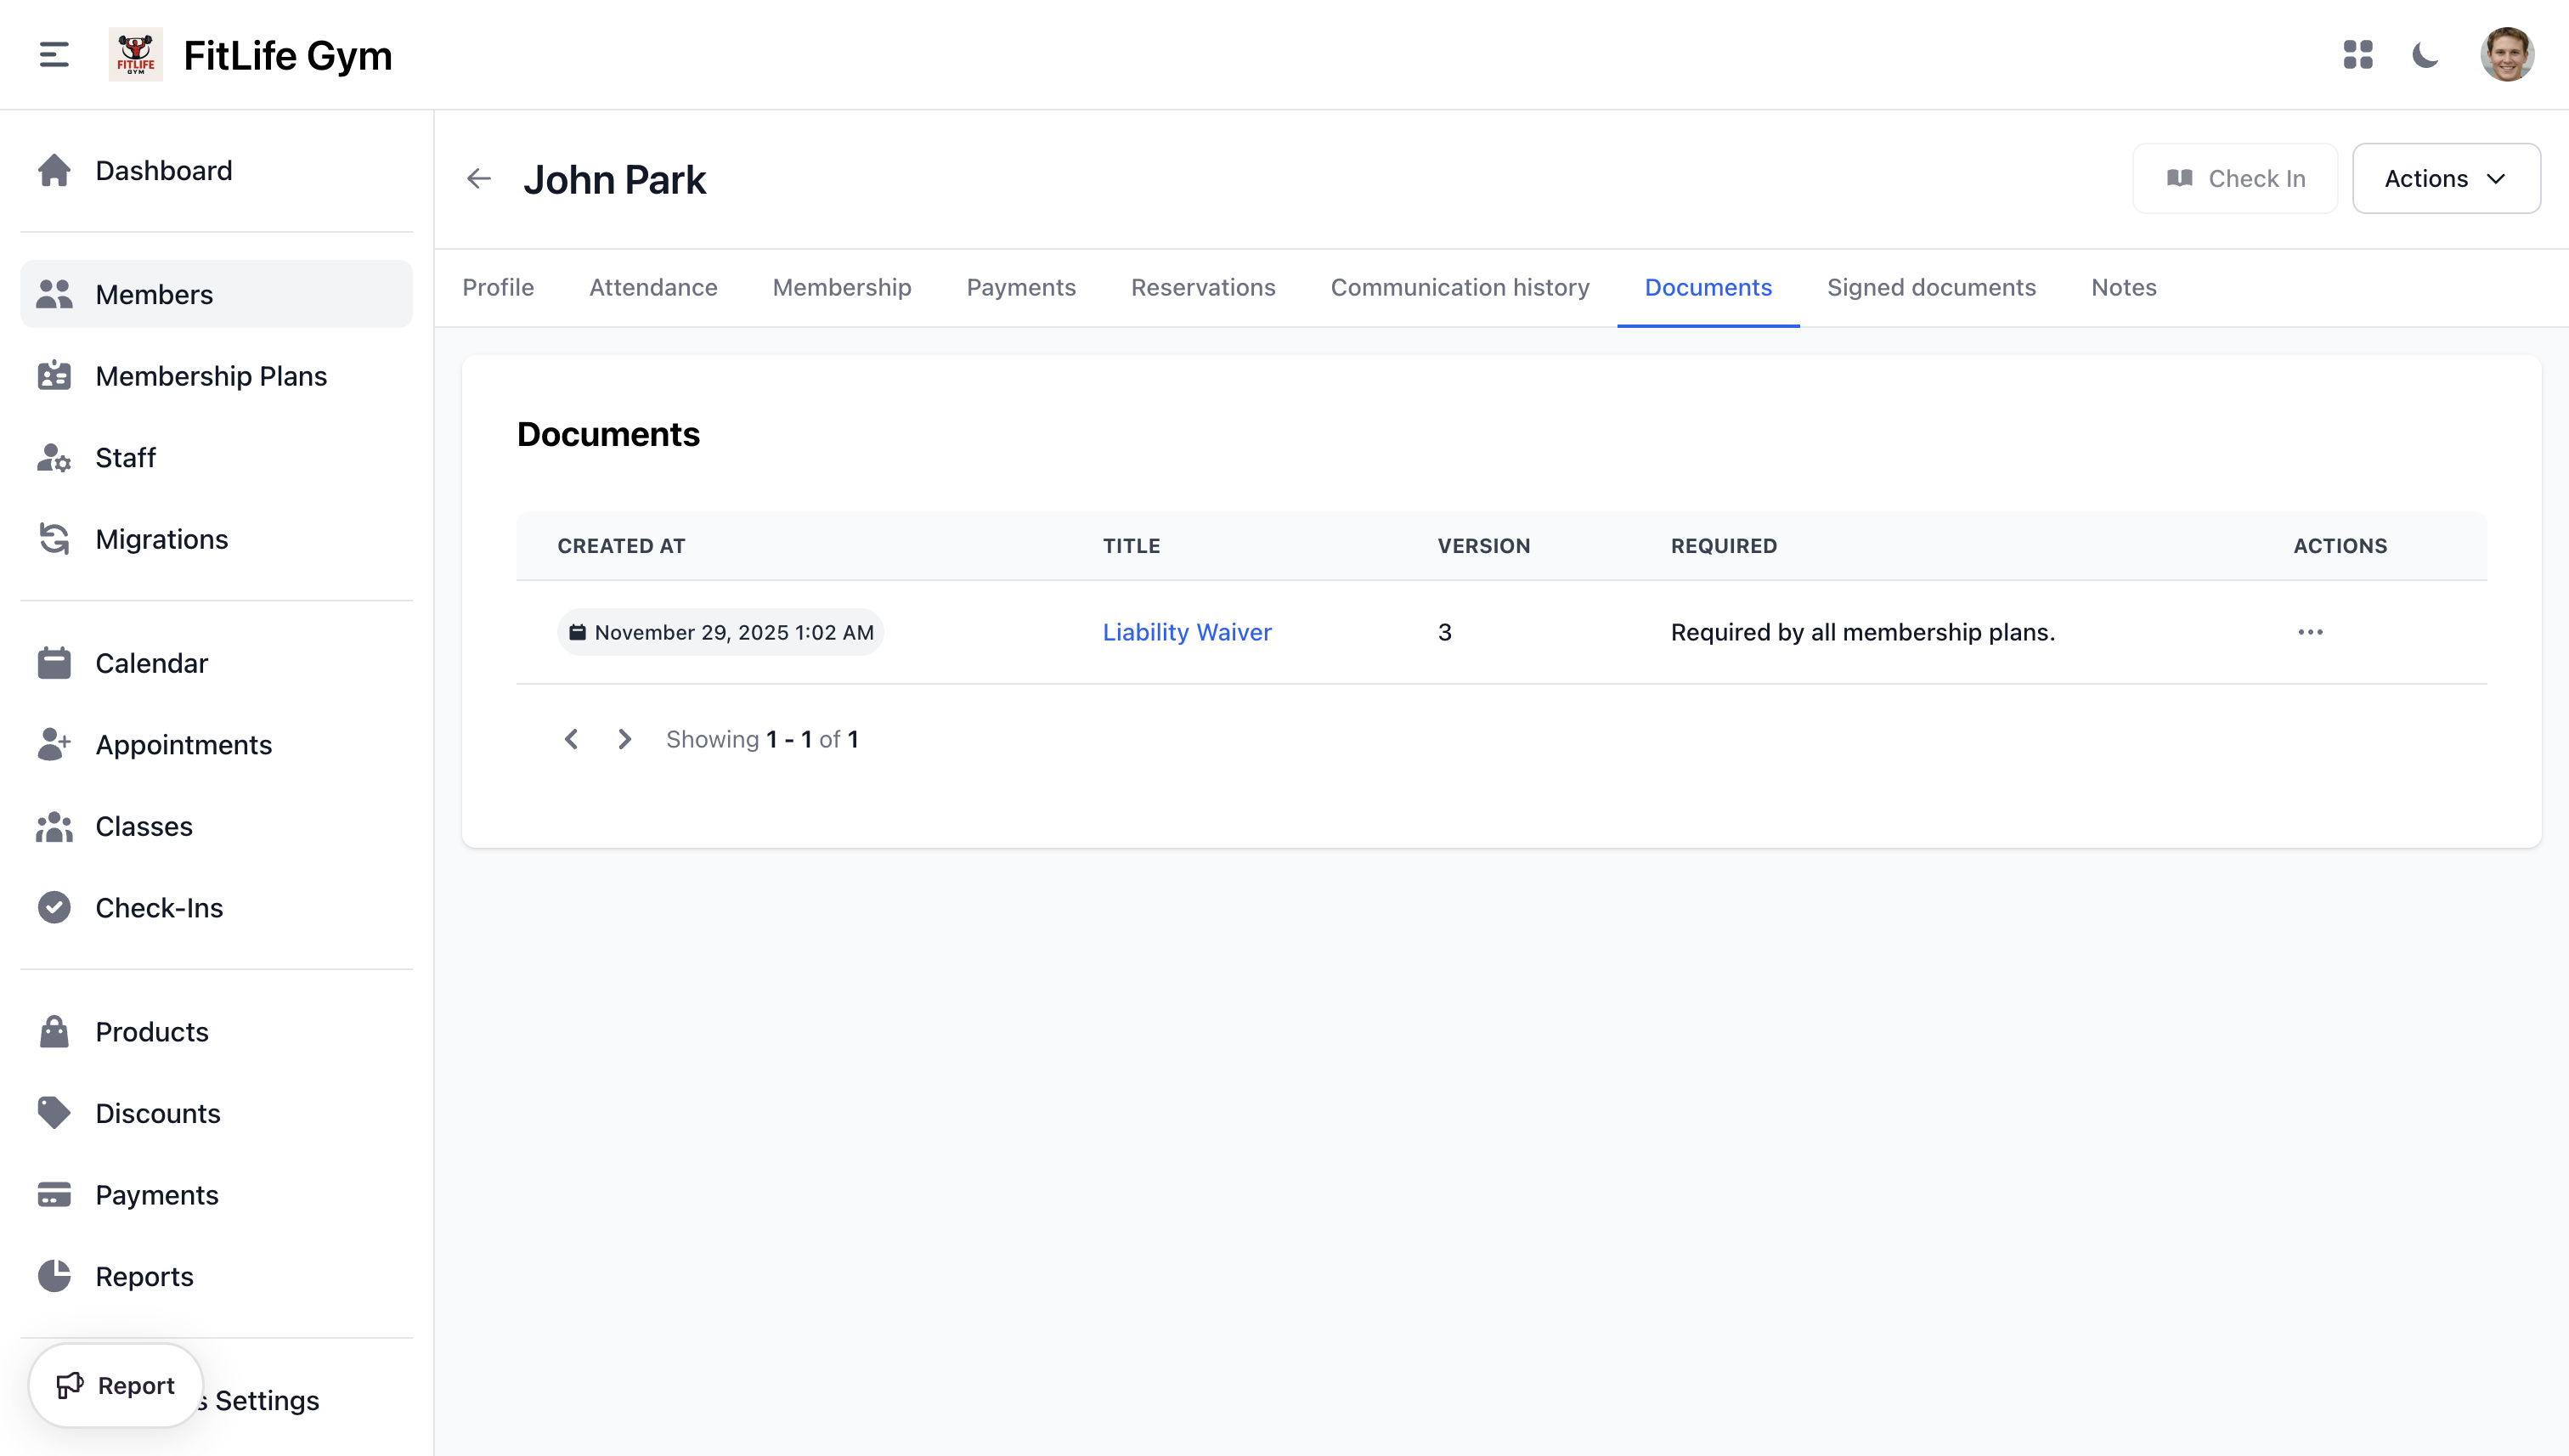
Task: Go back using the arrow next to John Park
Action: tap(479, 179)
